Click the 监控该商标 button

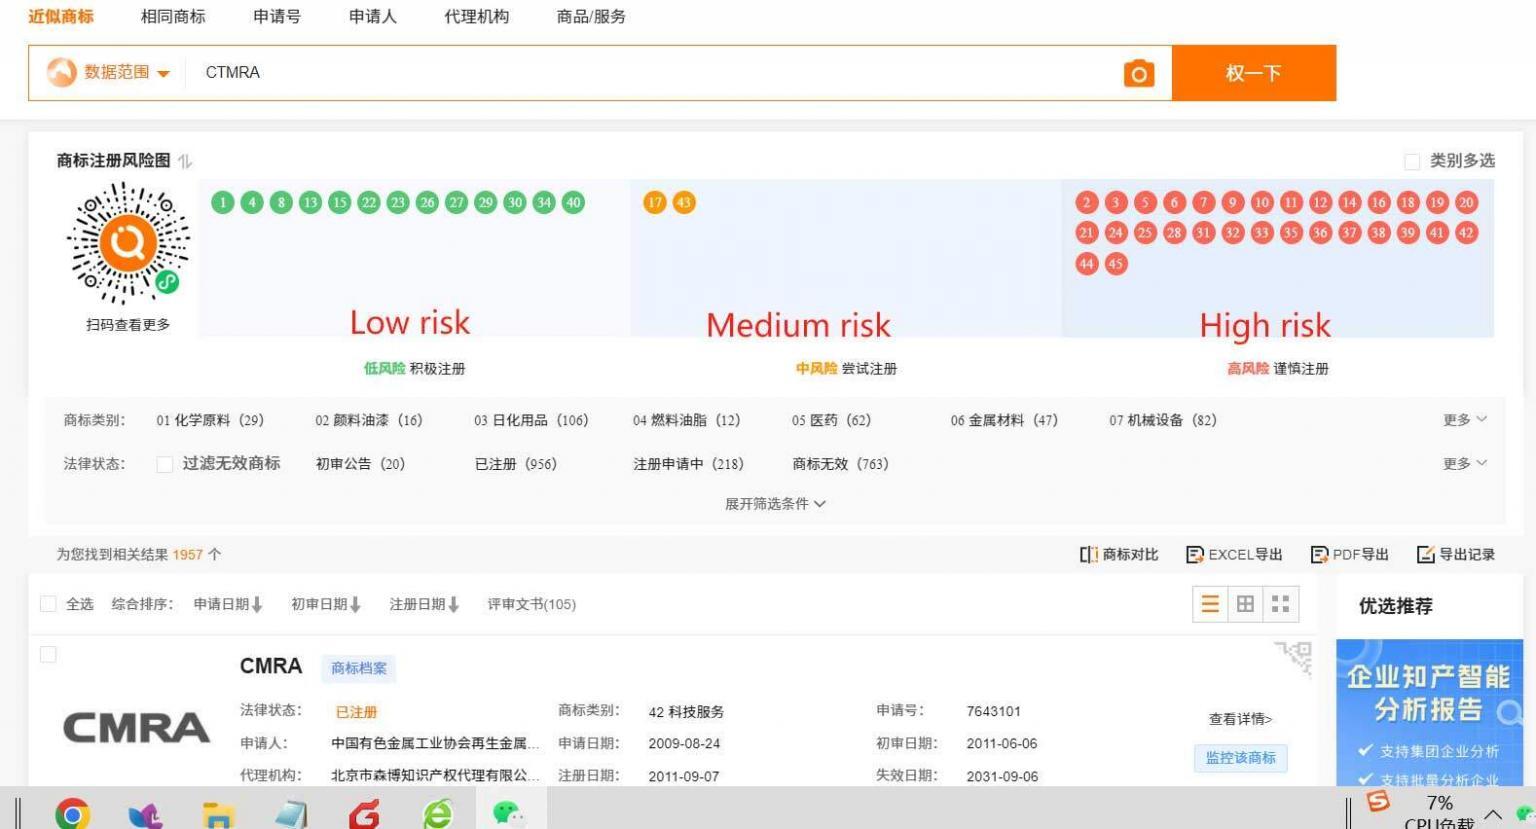1240,758
